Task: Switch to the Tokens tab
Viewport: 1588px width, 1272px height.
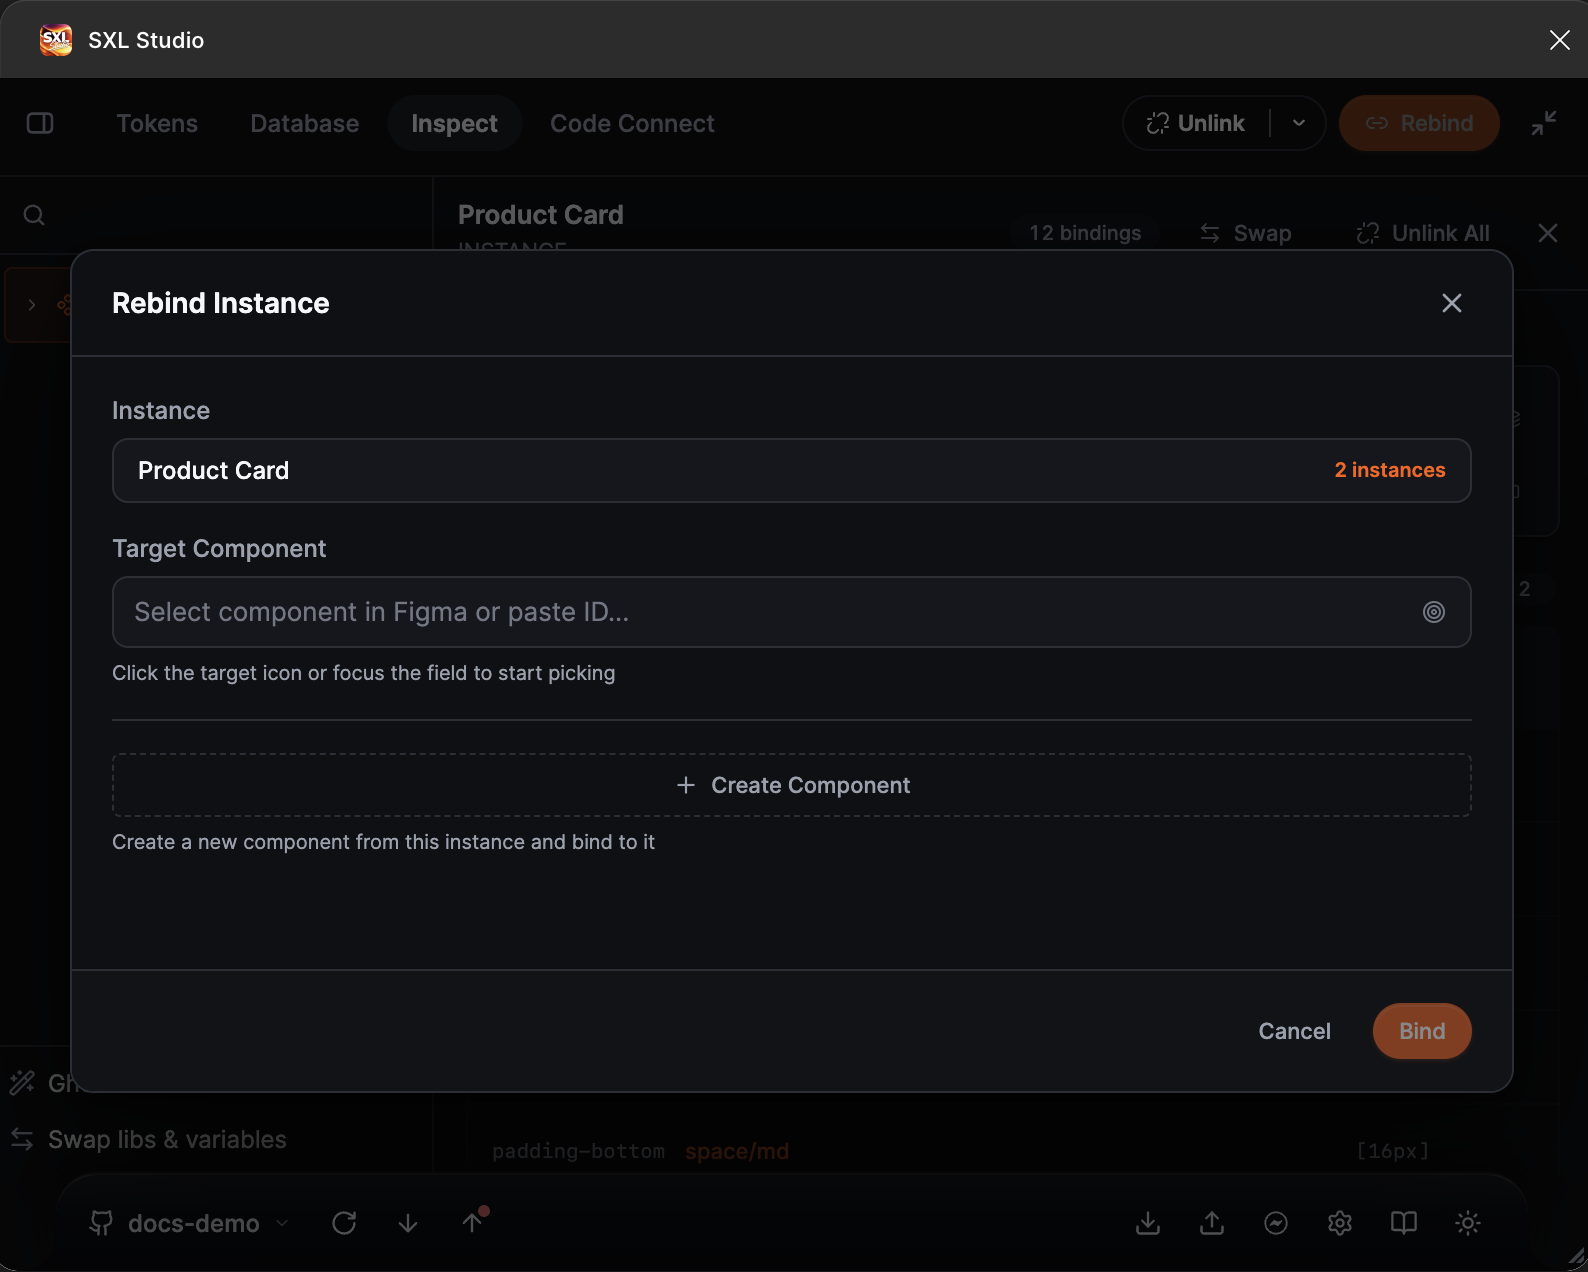Action: click(x=157, y=123)
